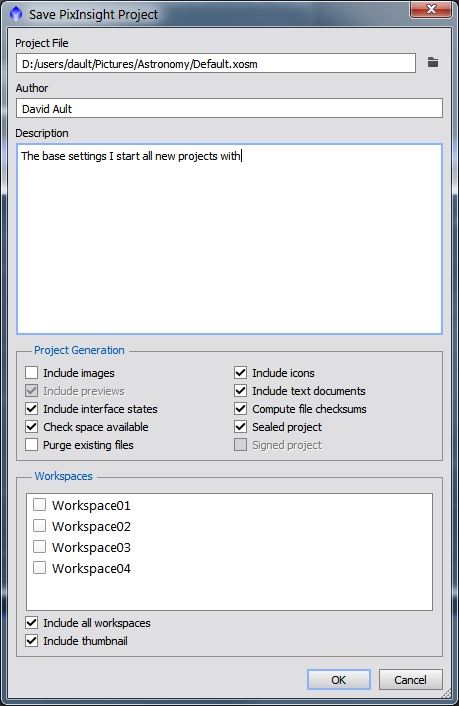Cancel the save project dialog
The height and width of the screenshot is (706, 459).
(x=410, y=679)
